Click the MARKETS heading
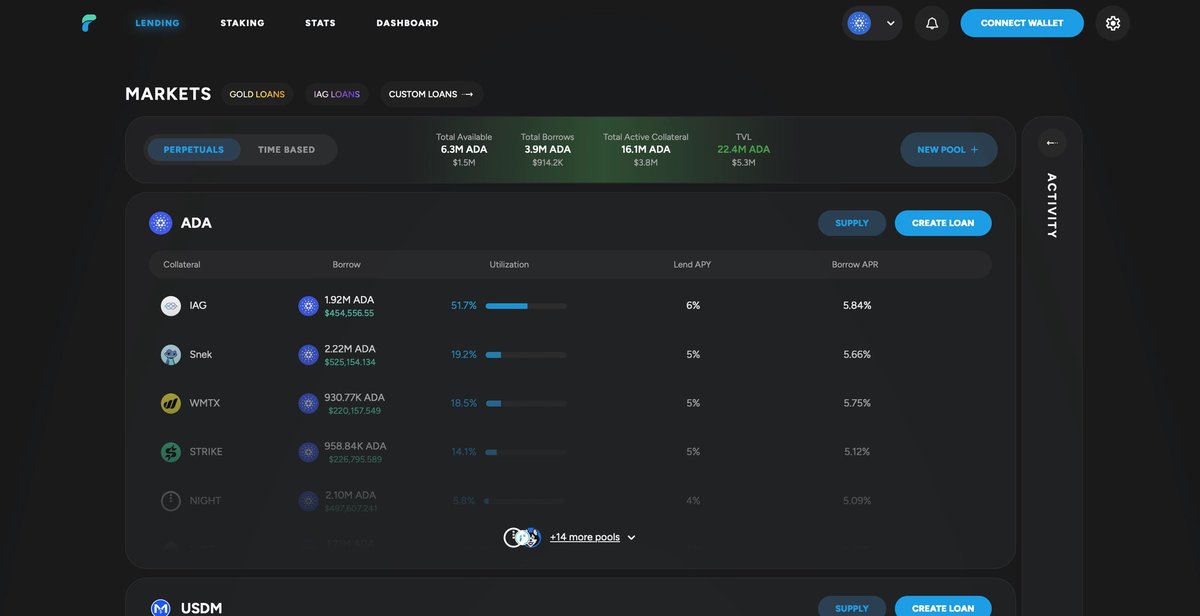1200x616 pixels. pyautogui.click(x=168, y=94)
